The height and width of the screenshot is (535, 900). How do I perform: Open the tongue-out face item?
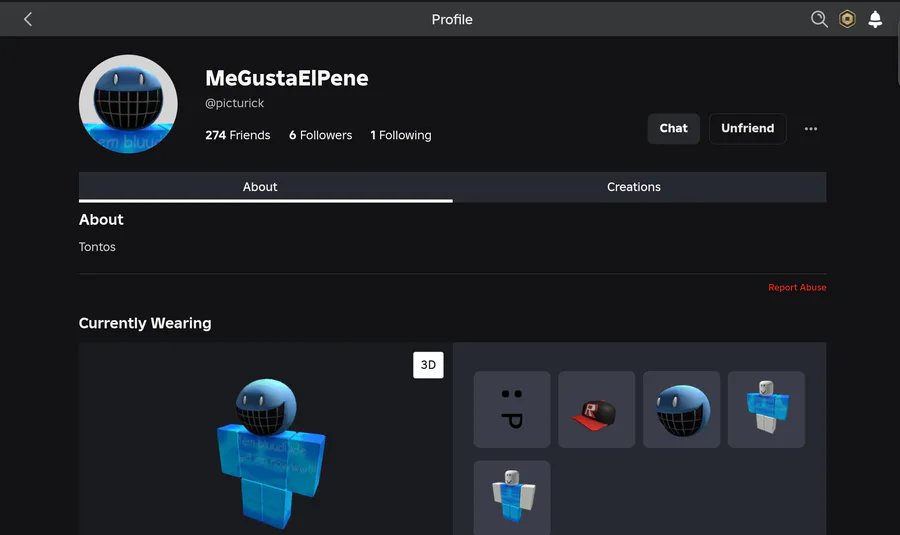click(512, 409)
